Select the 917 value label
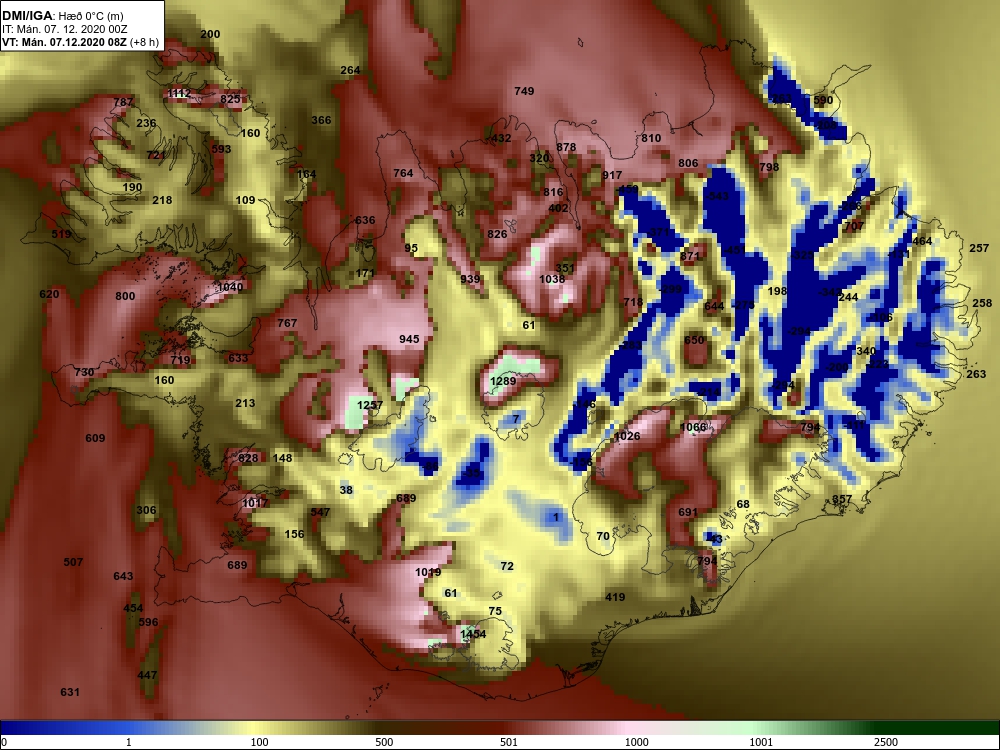This screenshot has width=1000, height=750. coord(612,175)
